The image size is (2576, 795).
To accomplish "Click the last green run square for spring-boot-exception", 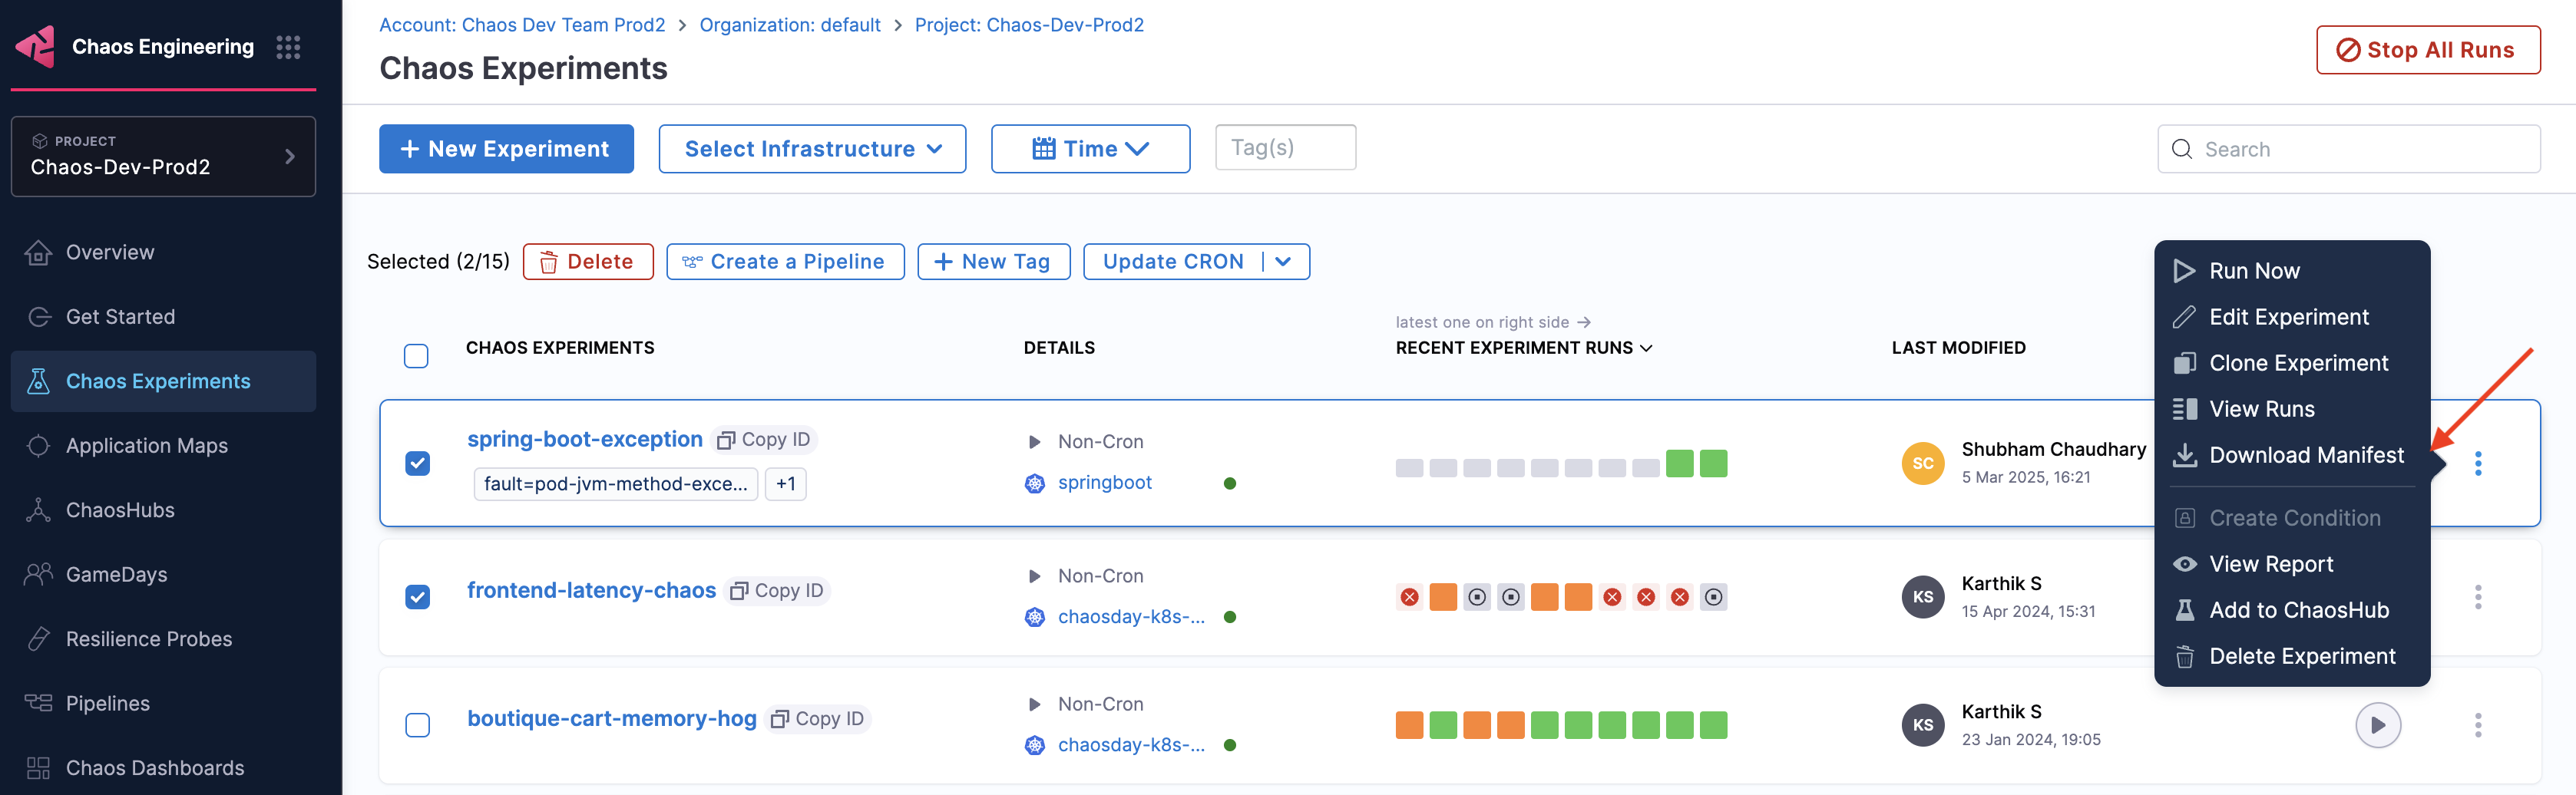I will click(1713, 463).
